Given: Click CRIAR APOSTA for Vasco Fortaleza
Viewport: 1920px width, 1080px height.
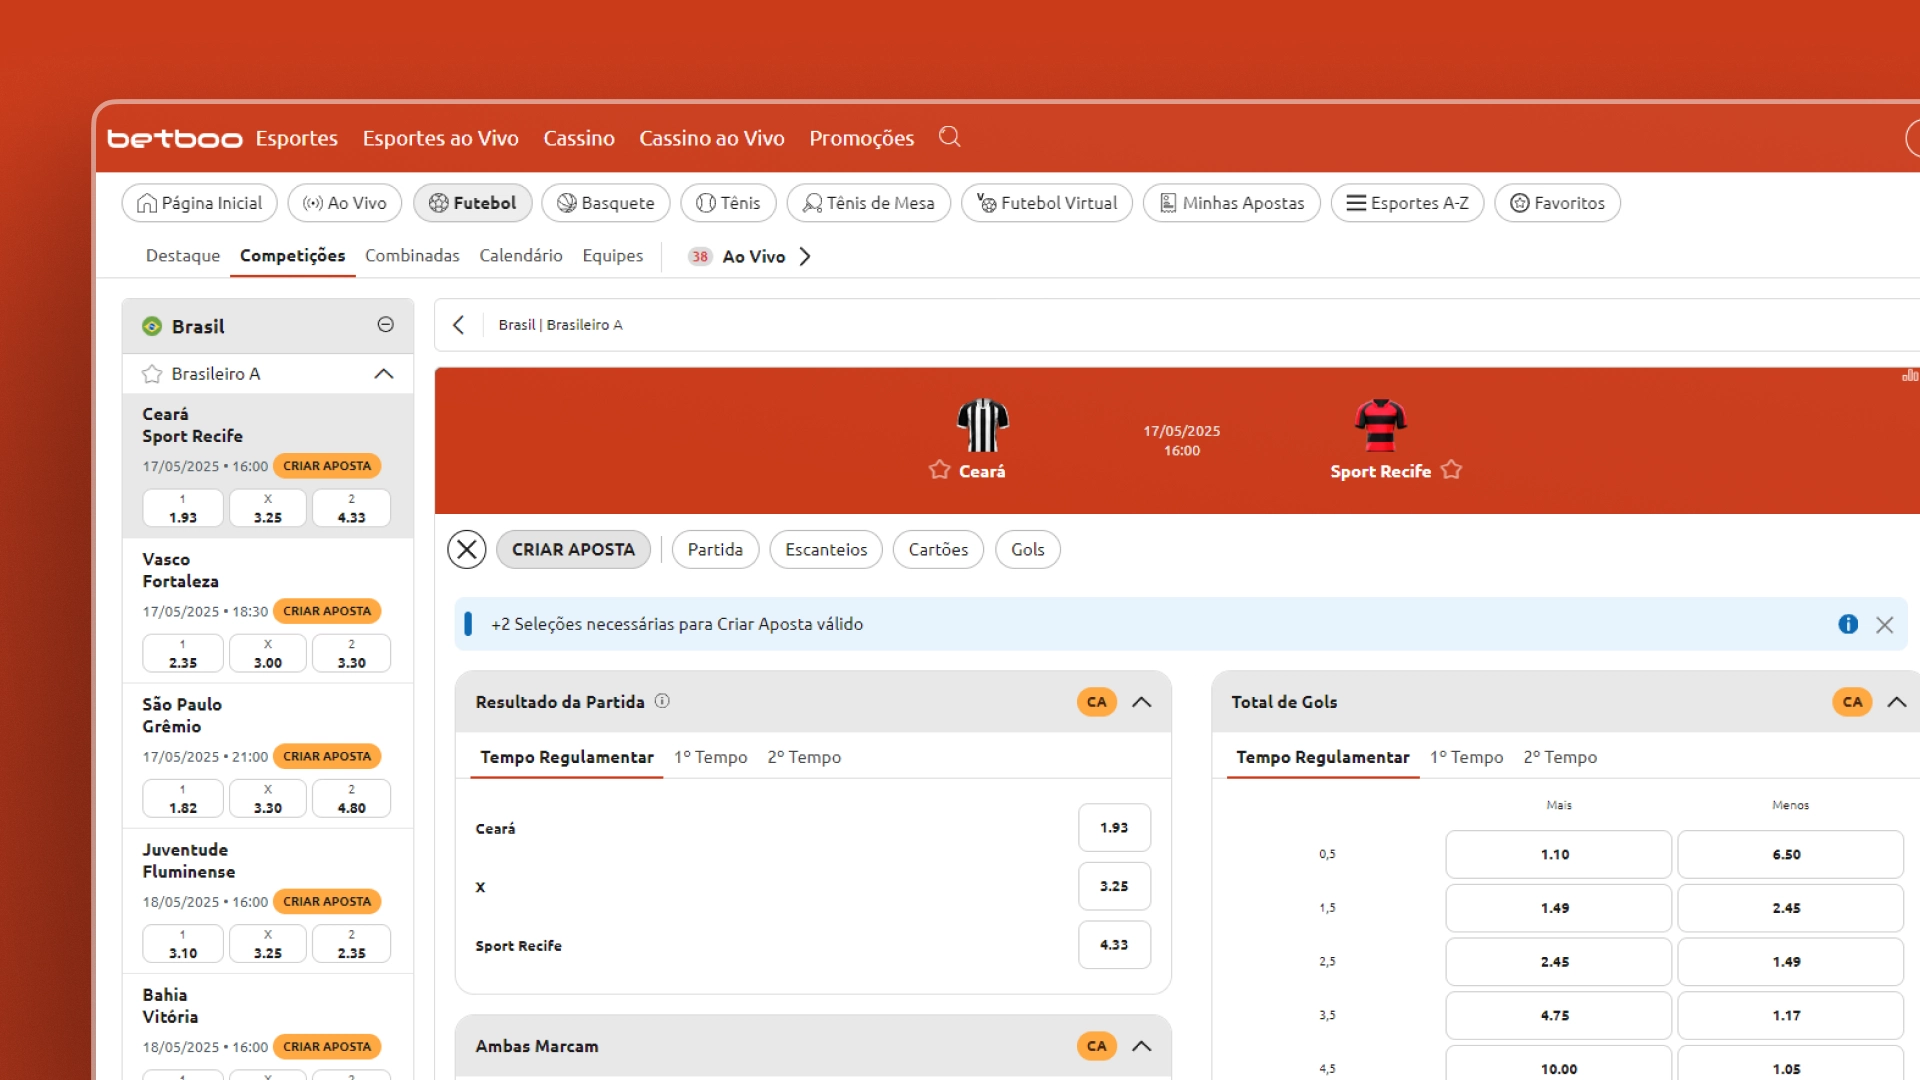Looking at the screenshot, I should (327, 611).
